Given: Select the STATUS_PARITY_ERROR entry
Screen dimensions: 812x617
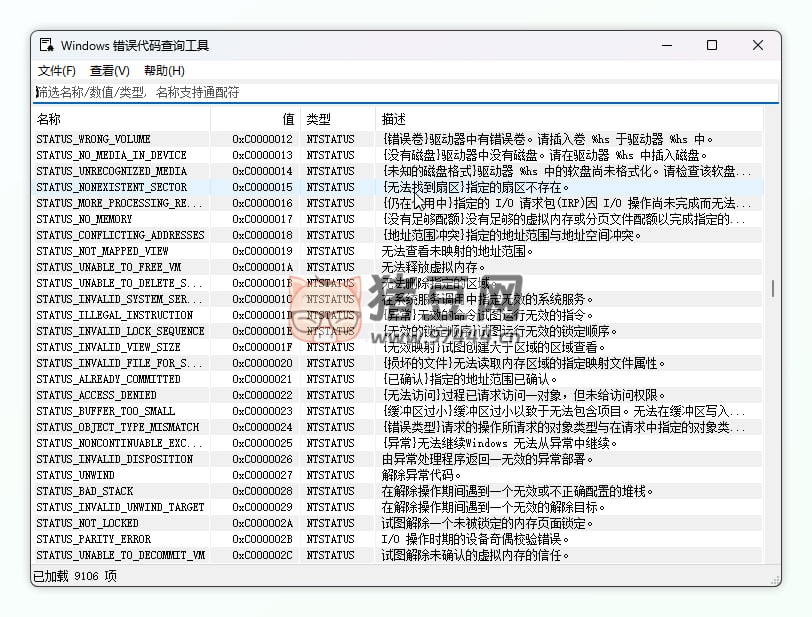Looking at the screenshot, I should [94, 539].
